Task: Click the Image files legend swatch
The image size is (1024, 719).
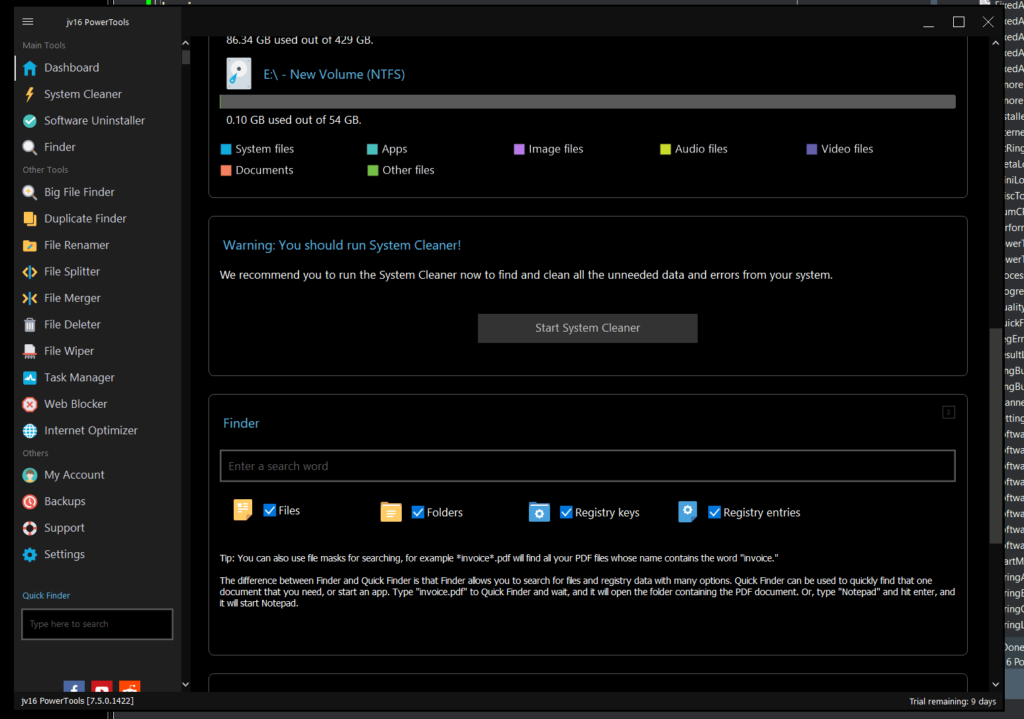Action: (519, 150)
